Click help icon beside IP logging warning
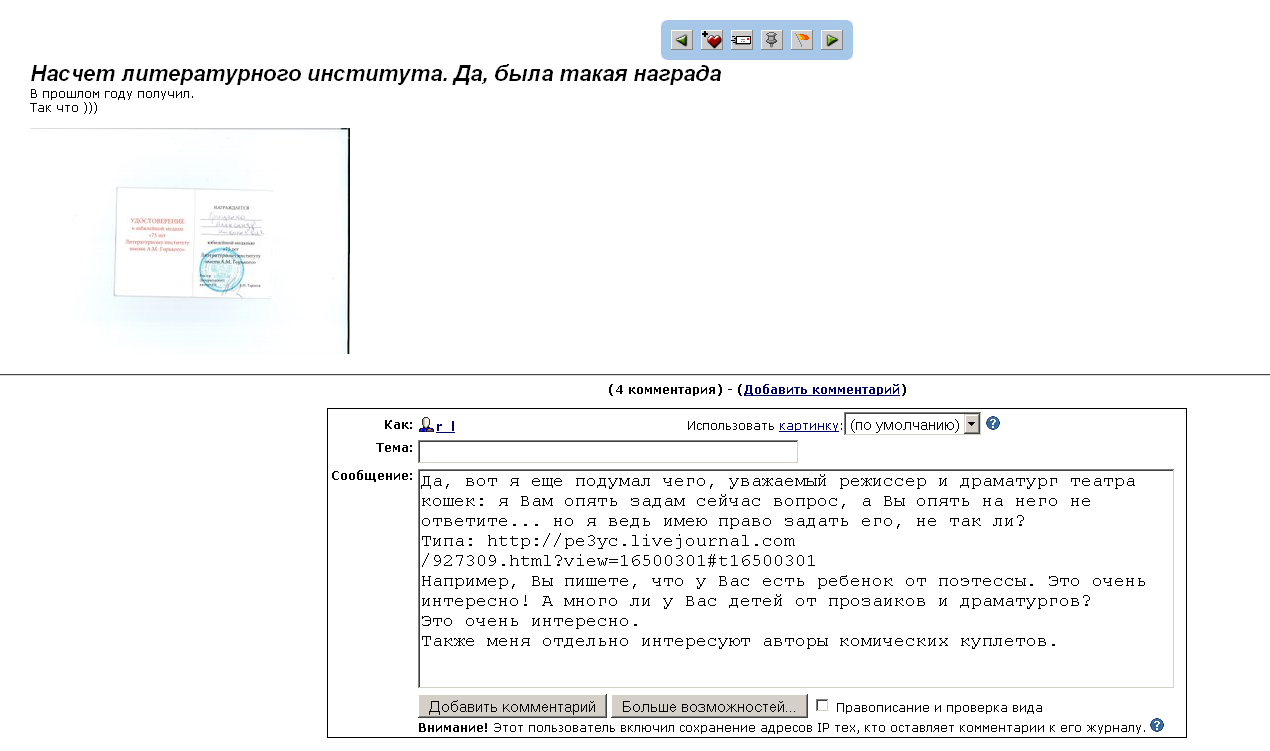 [1157, 726]
